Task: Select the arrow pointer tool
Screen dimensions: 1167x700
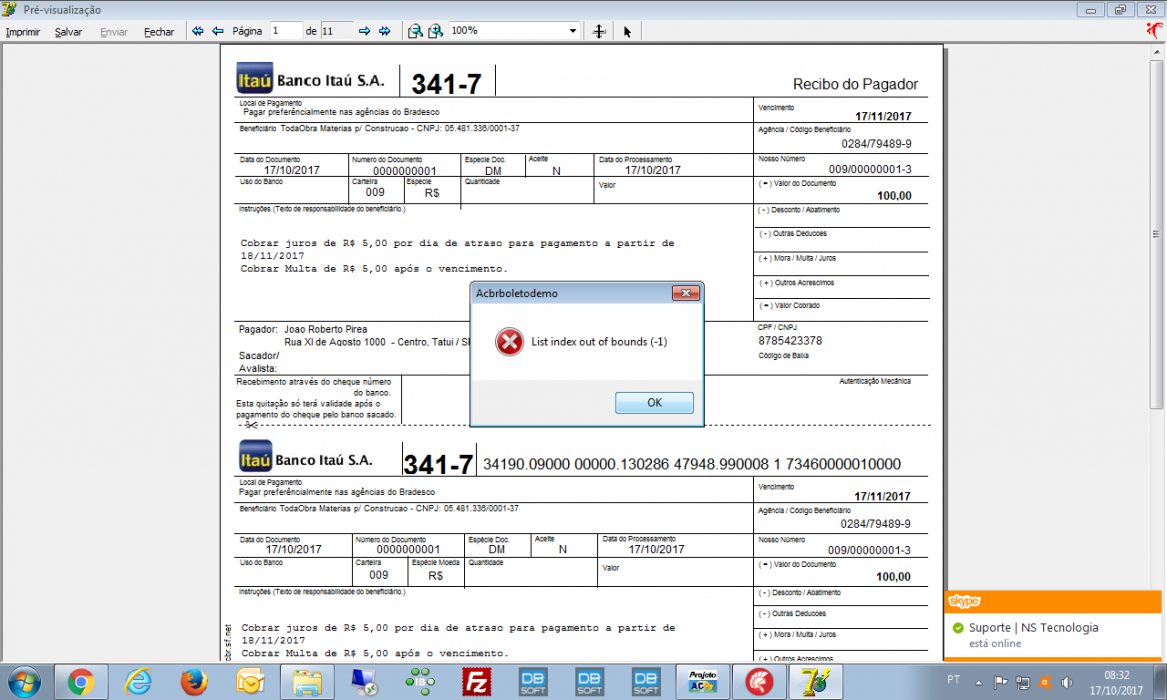Action: coord(627,31)
